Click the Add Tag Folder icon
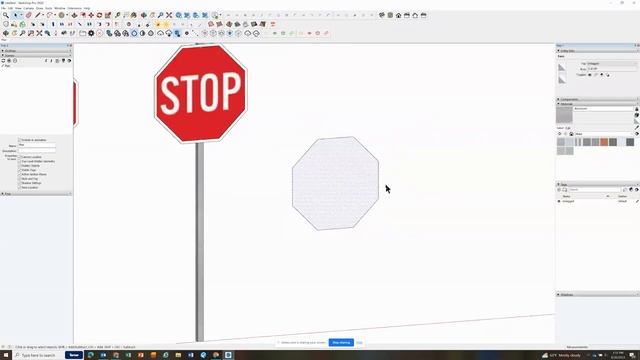The height and width of the screenshot is (360, 640). pyautogui.click(x=565, y=189)
